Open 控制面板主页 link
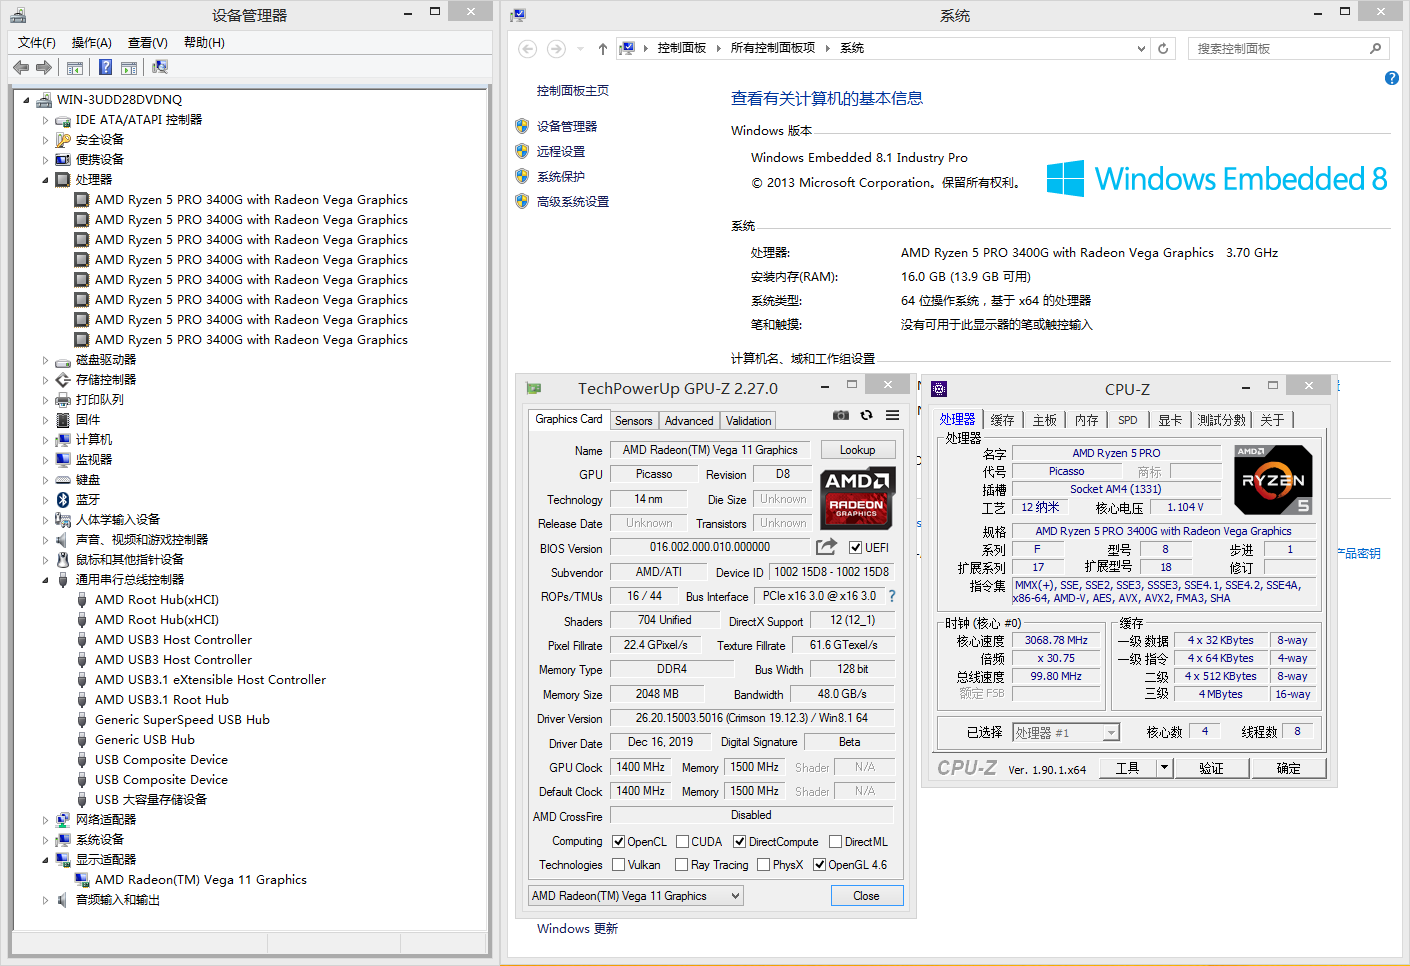 pos(572,91)
